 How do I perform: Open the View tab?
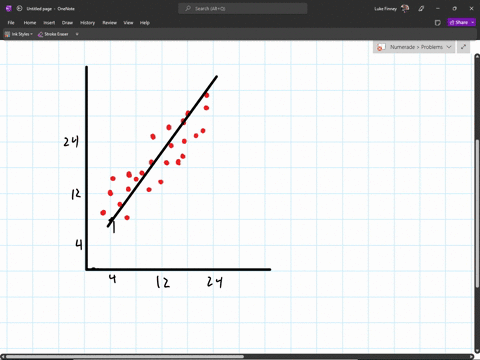pos(128,23)
